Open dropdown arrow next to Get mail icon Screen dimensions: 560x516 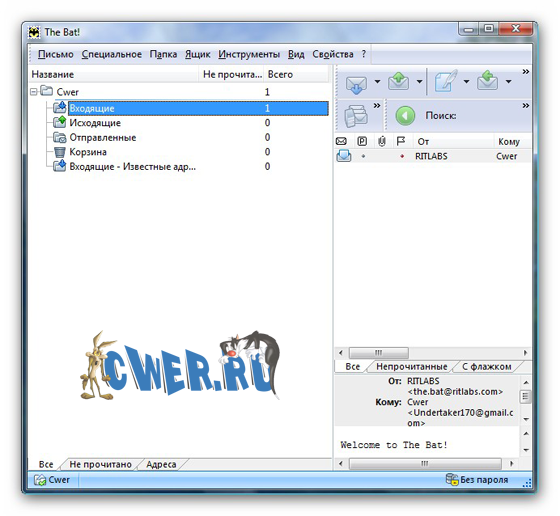click(x=377, y=82)
